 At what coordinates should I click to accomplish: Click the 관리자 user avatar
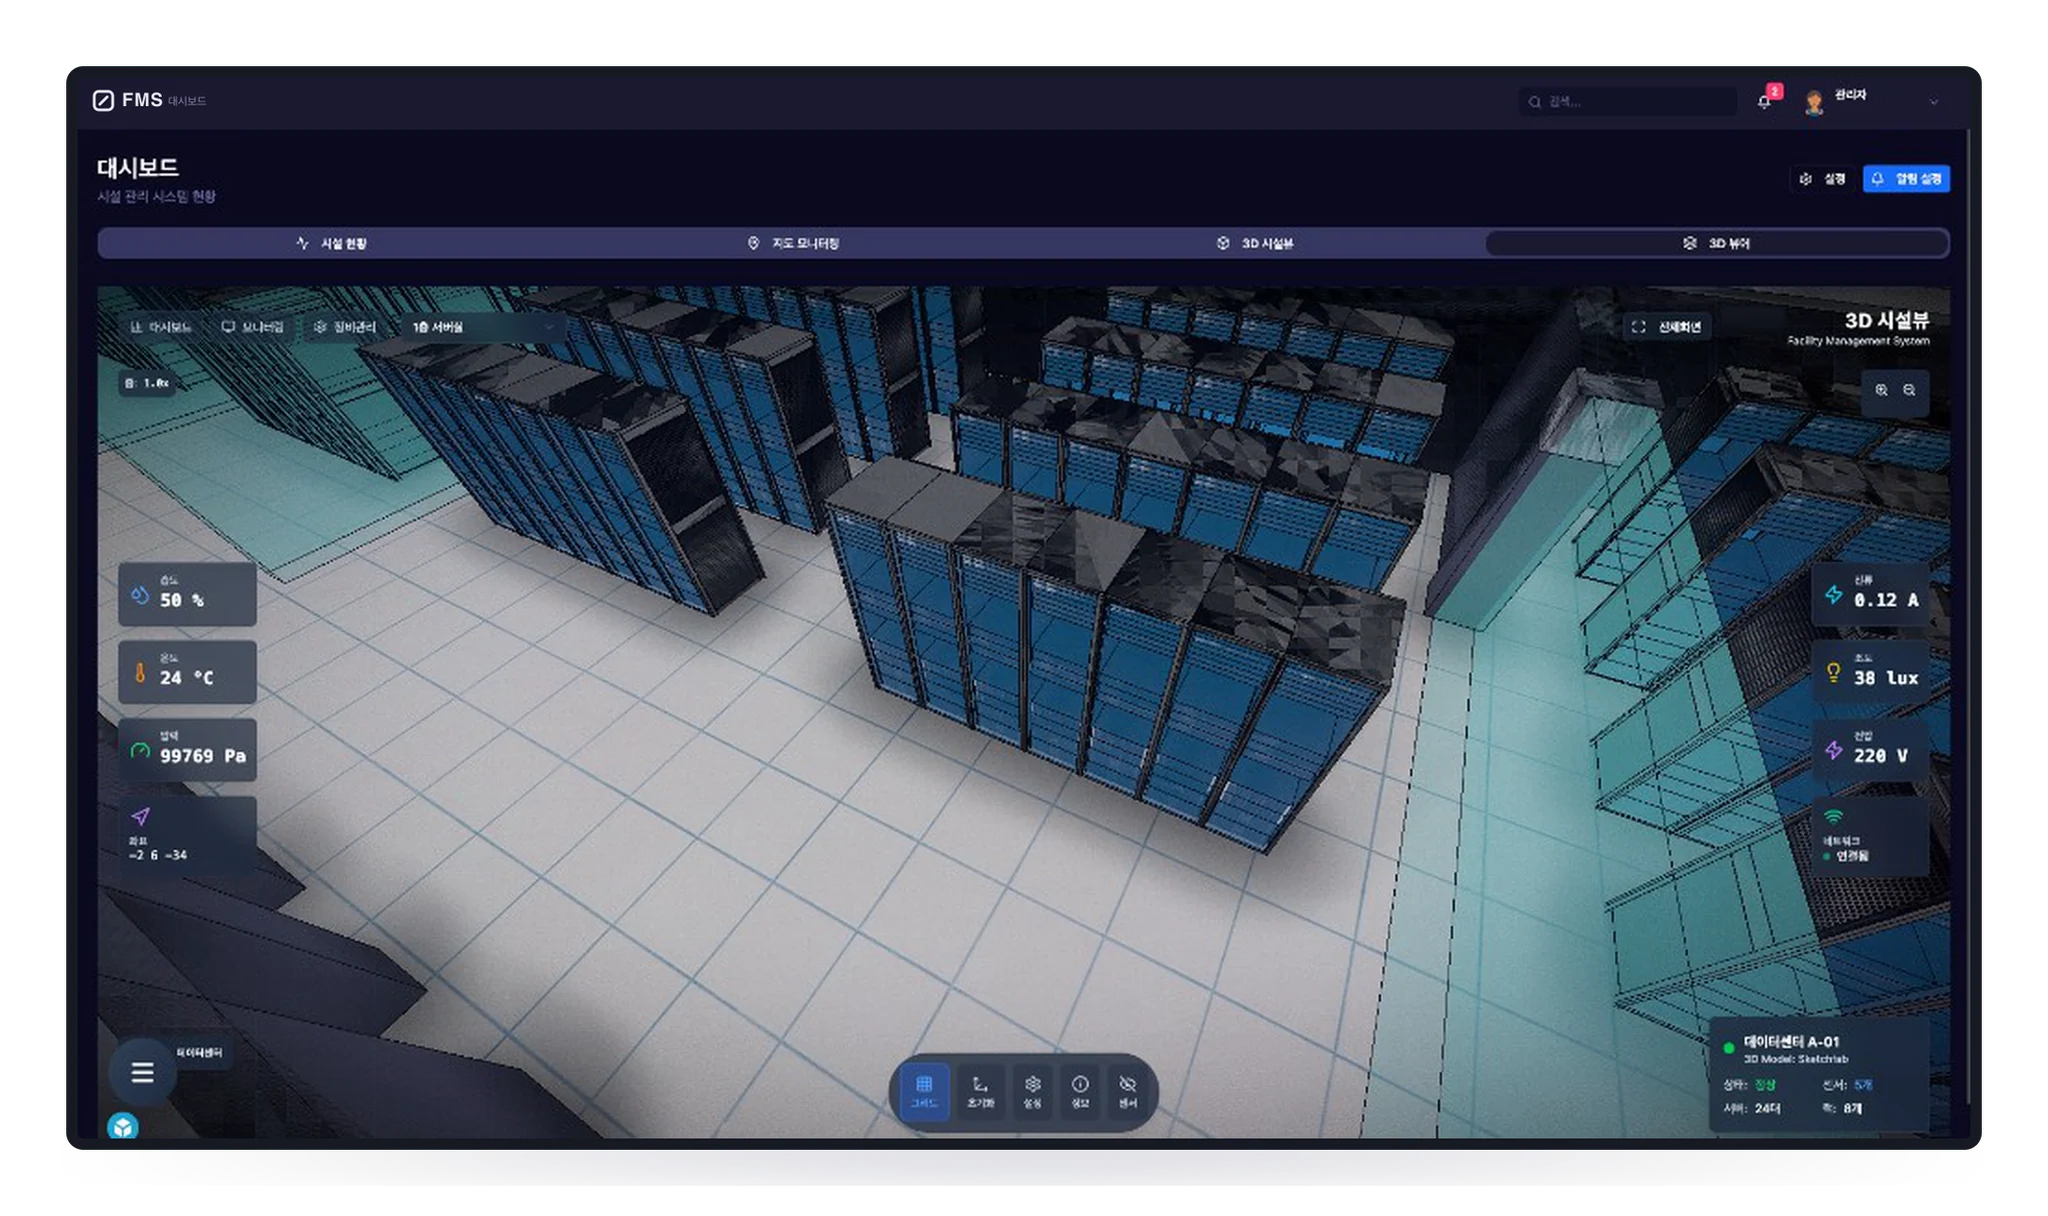(x=1814, y=102)
